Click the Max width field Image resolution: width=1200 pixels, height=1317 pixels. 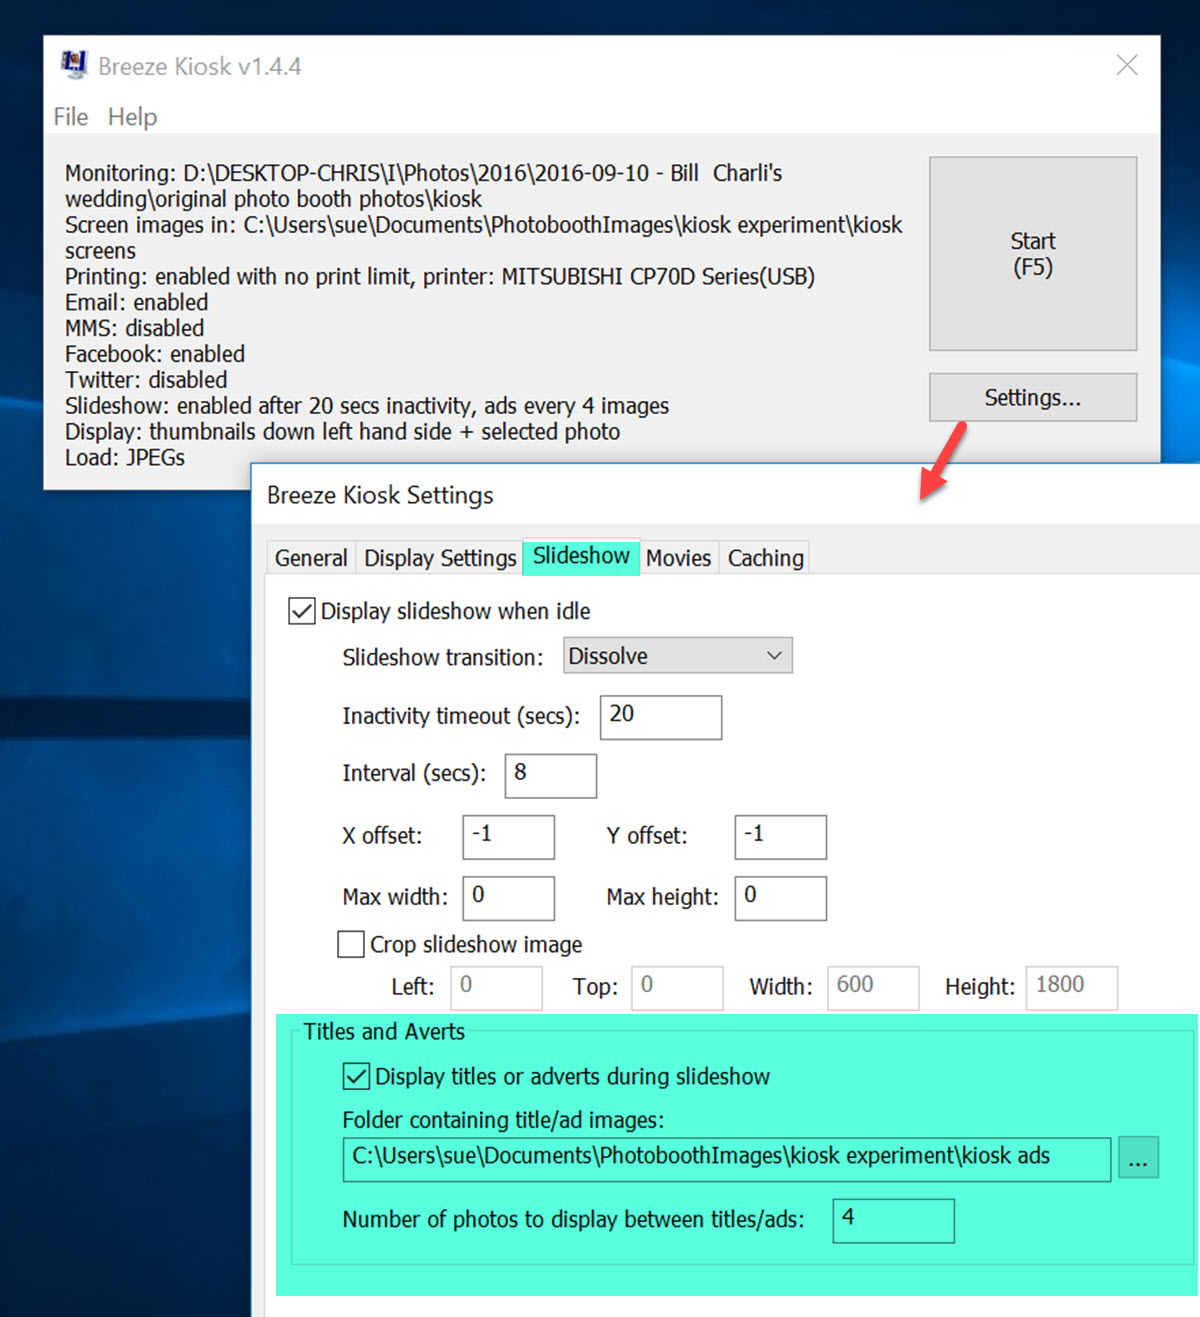point(509,898)
